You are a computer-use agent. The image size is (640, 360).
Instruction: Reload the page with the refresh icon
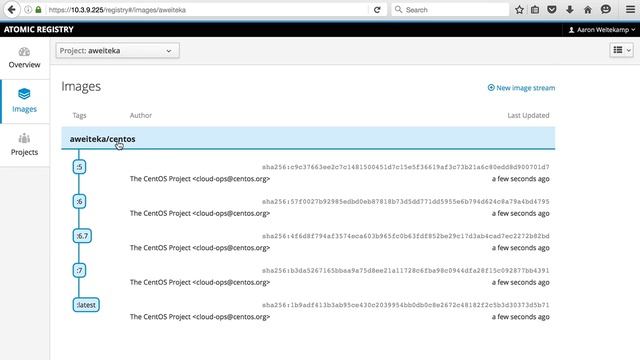[377, 10]
